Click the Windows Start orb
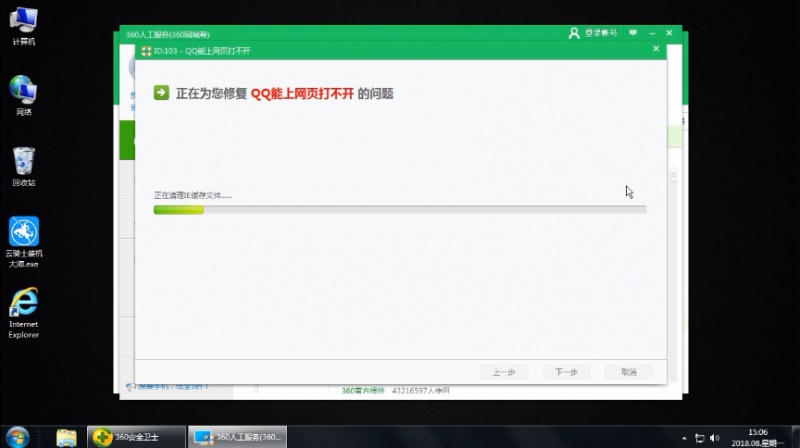The height and width of the screenshot is (448, 800). 17,437
